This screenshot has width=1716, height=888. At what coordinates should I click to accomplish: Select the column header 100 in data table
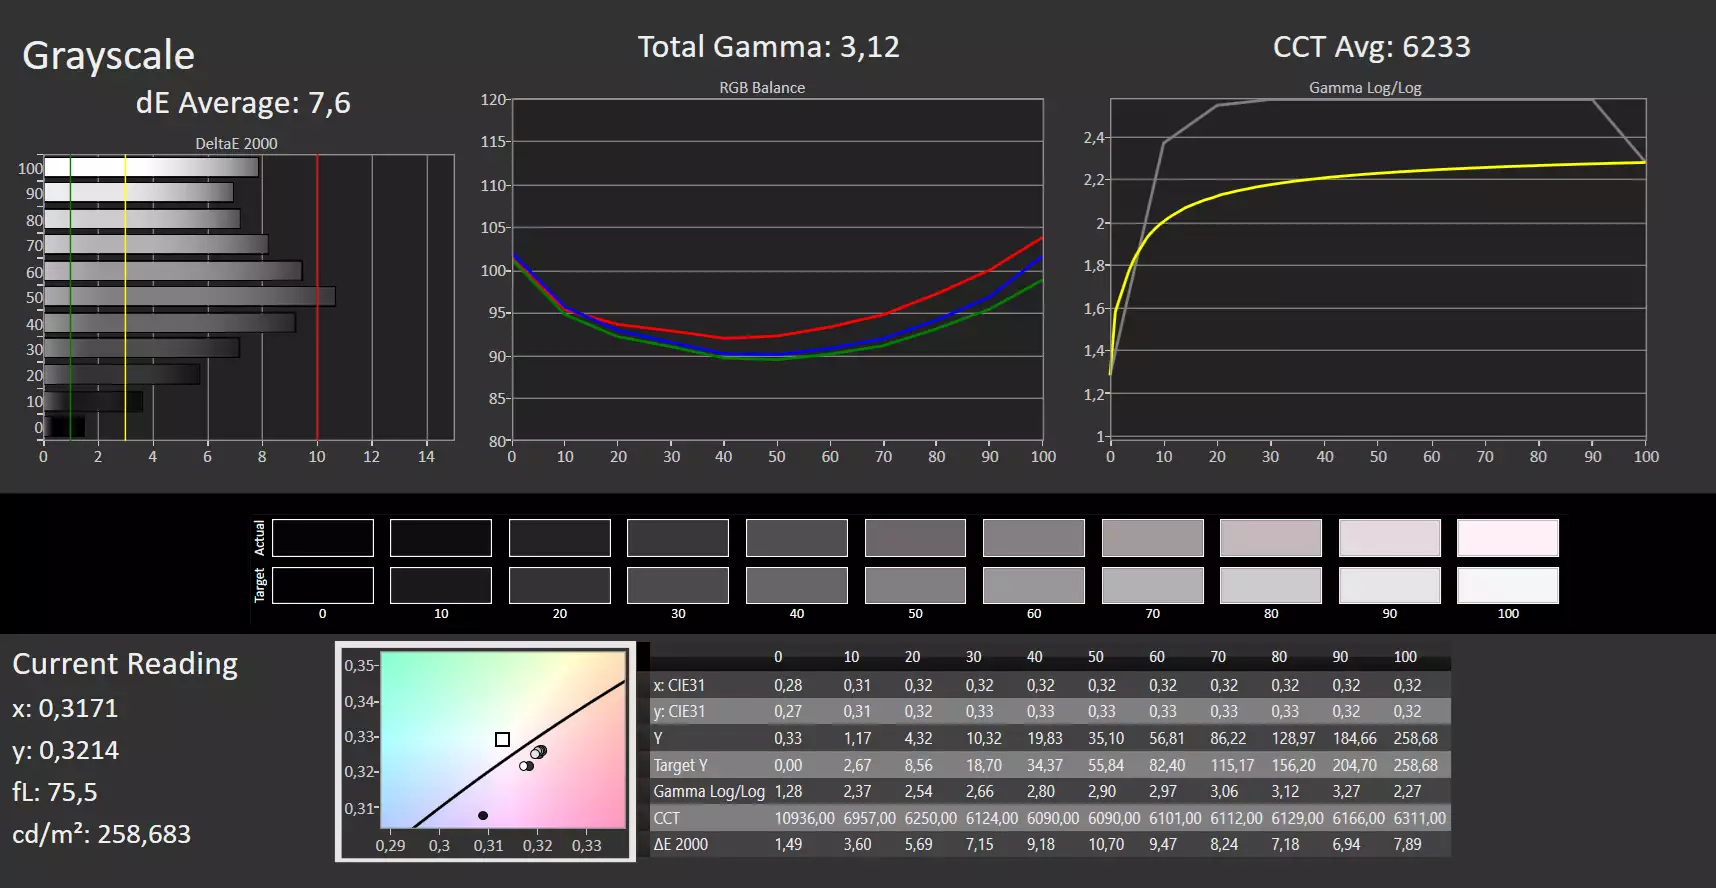[1405, 657]
